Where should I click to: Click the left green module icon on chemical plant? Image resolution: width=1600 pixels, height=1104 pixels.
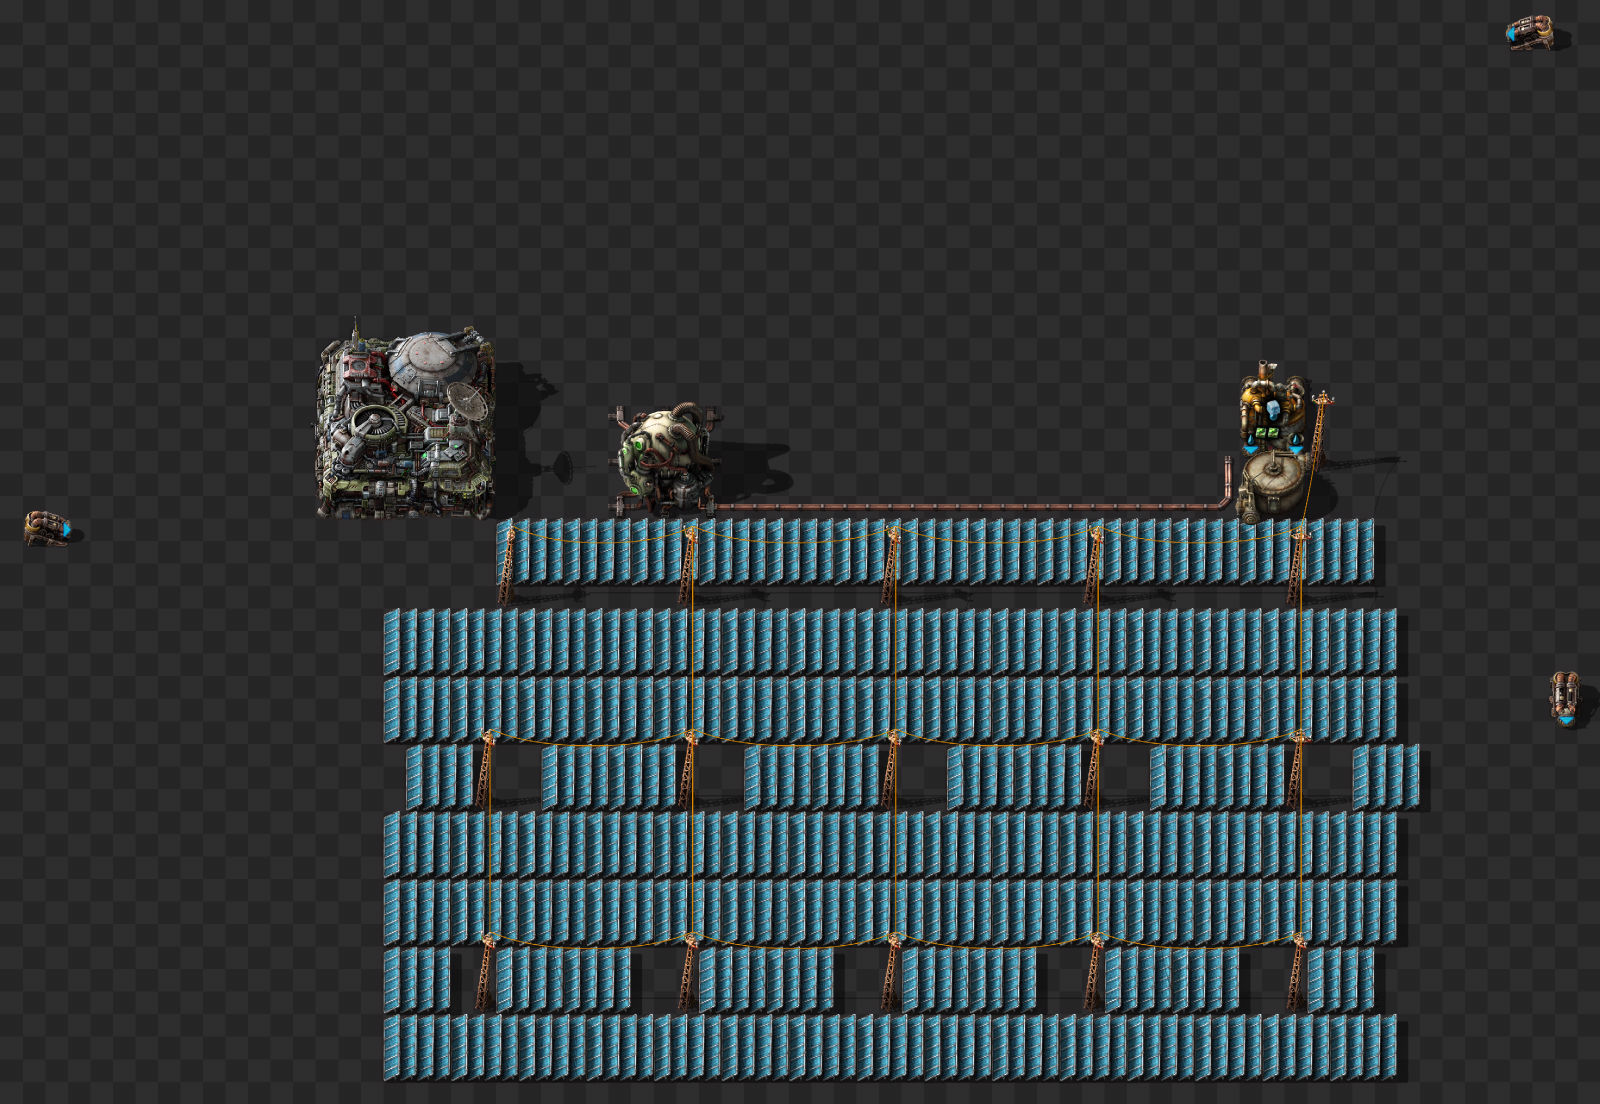pyautogui.click(x=1262, y=432)
